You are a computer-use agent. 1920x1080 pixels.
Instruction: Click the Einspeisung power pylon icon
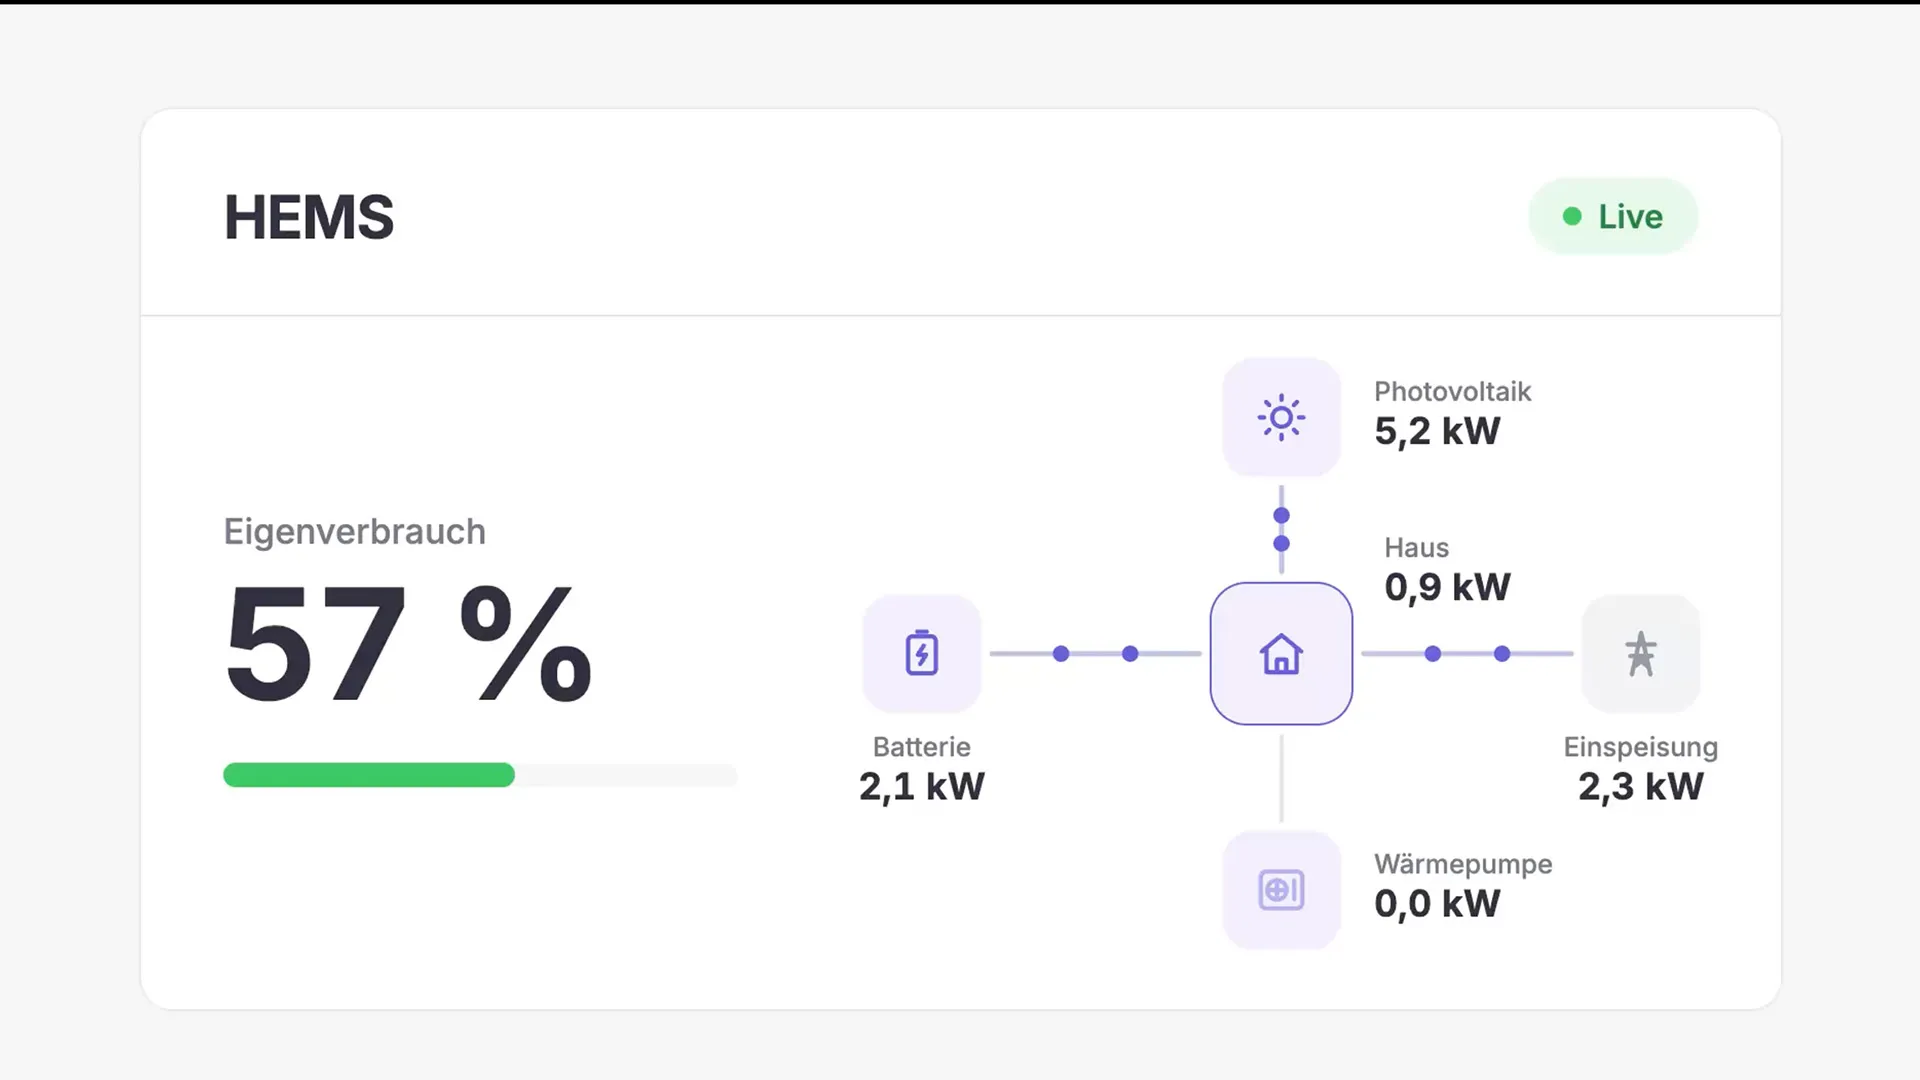[1641, 654]
